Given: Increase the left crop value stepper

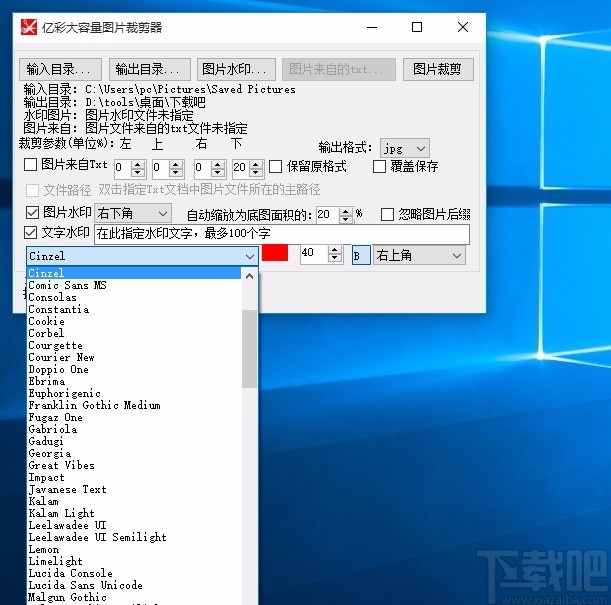Looking at the screenshot, I should click(x=138, y=164).
